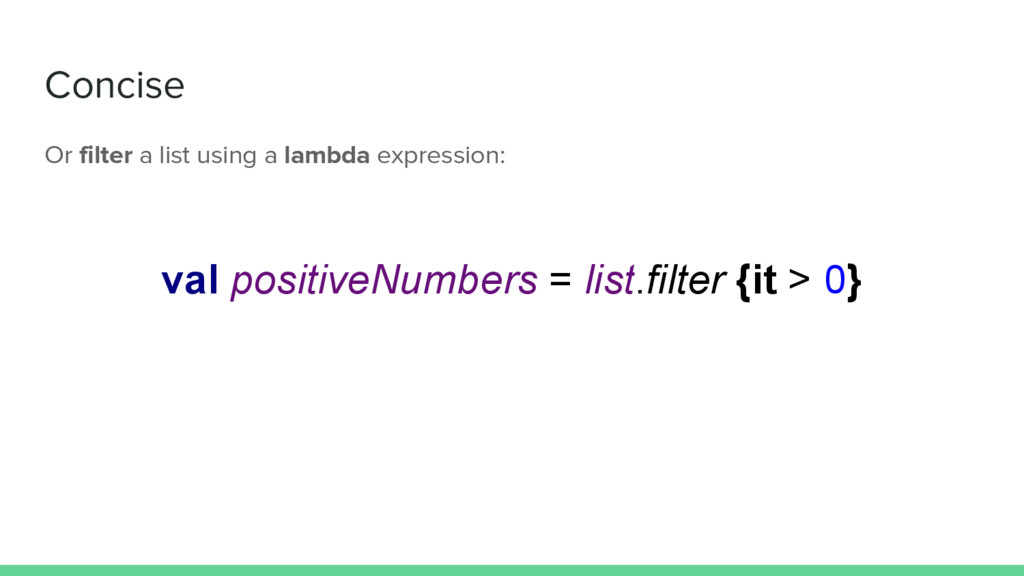Screen dimensions: 1024x576
Task: Select the purple "list" identifier in code
Action: coord(609,280)
